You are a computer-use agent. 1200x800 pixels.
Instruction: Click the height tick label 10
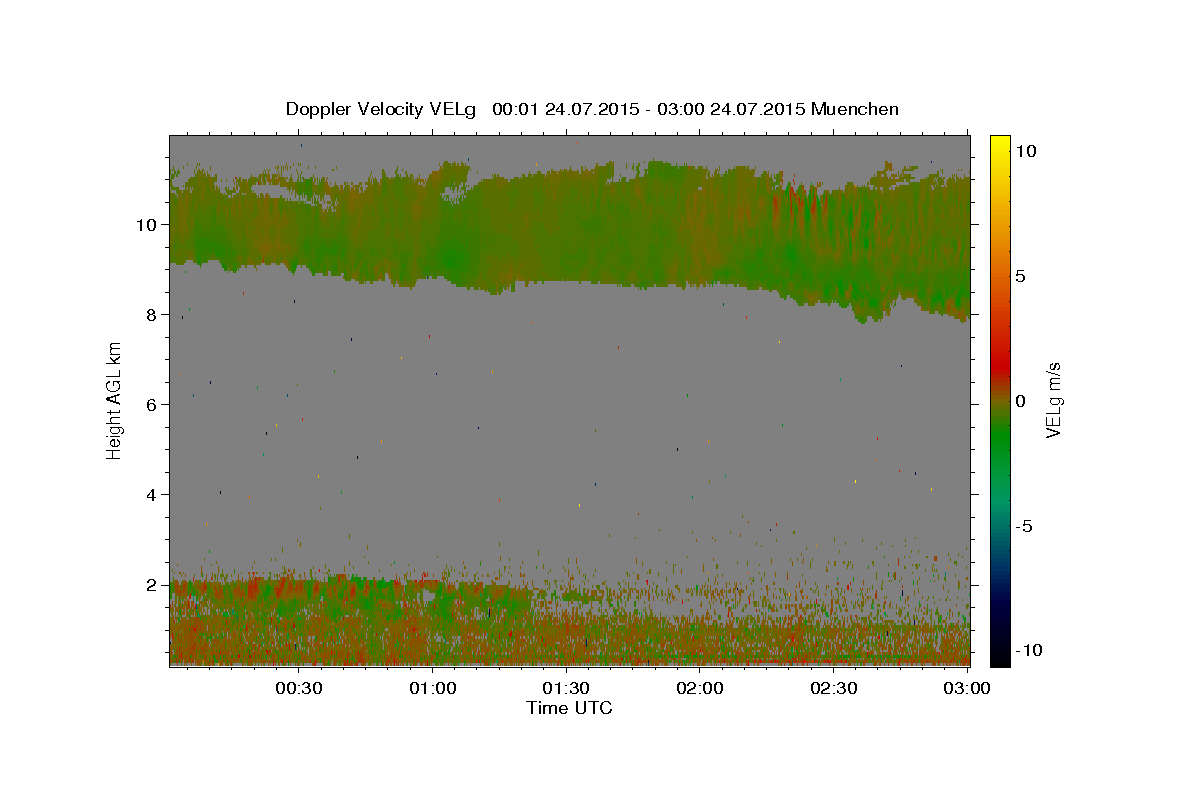click(148, 224)
